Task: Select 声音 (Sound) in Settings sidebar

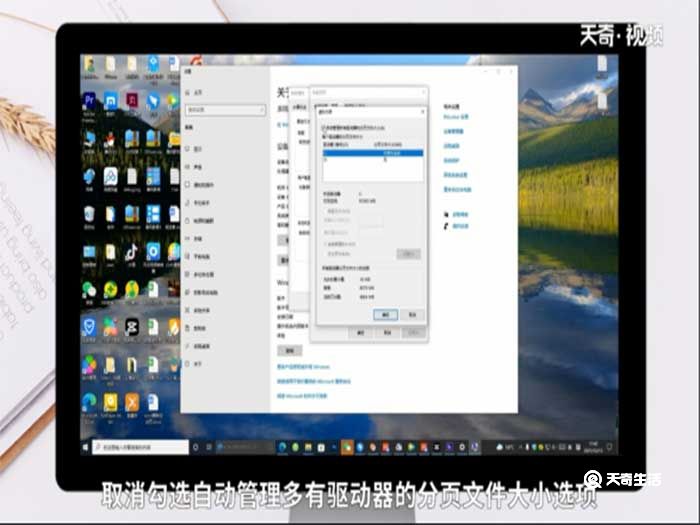Action: pyautogui.click(x=198, y=167)
